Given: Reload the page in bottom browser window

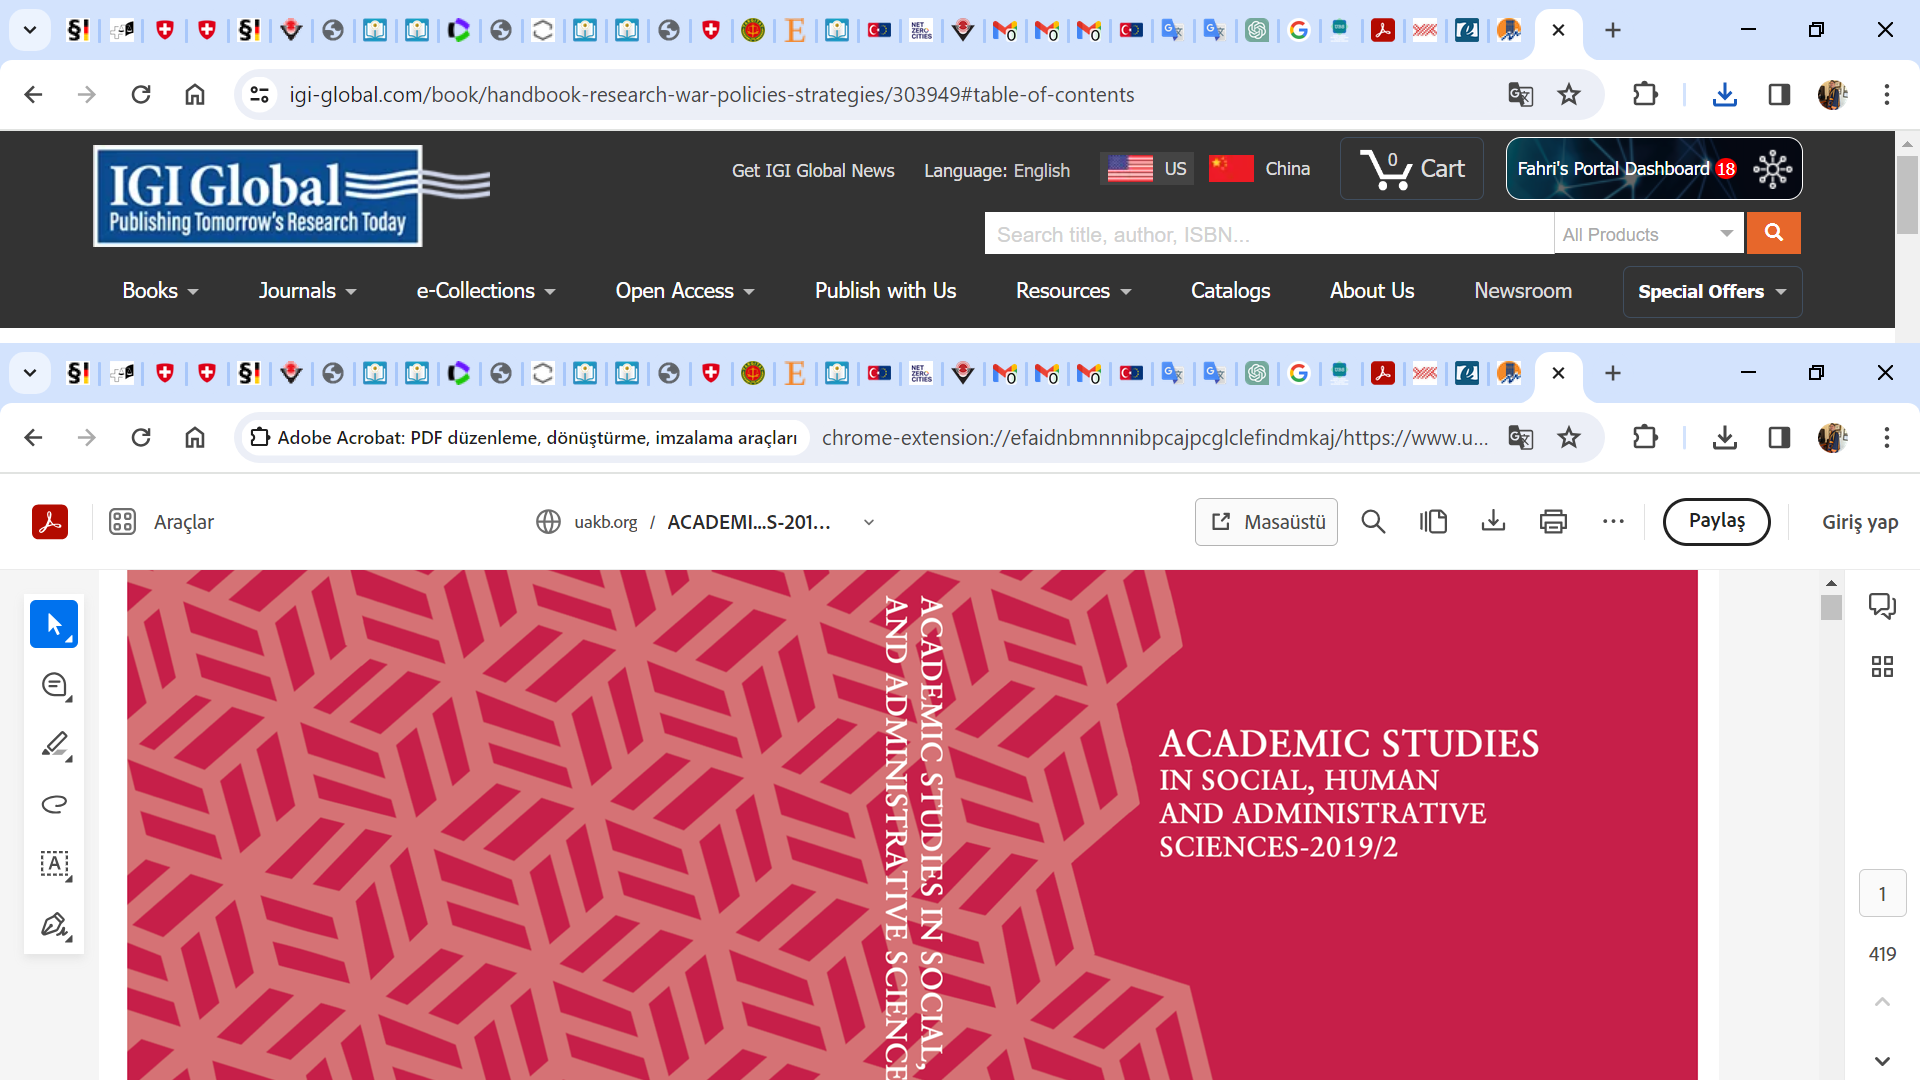Looking at the screenshot, I should 141,438.
